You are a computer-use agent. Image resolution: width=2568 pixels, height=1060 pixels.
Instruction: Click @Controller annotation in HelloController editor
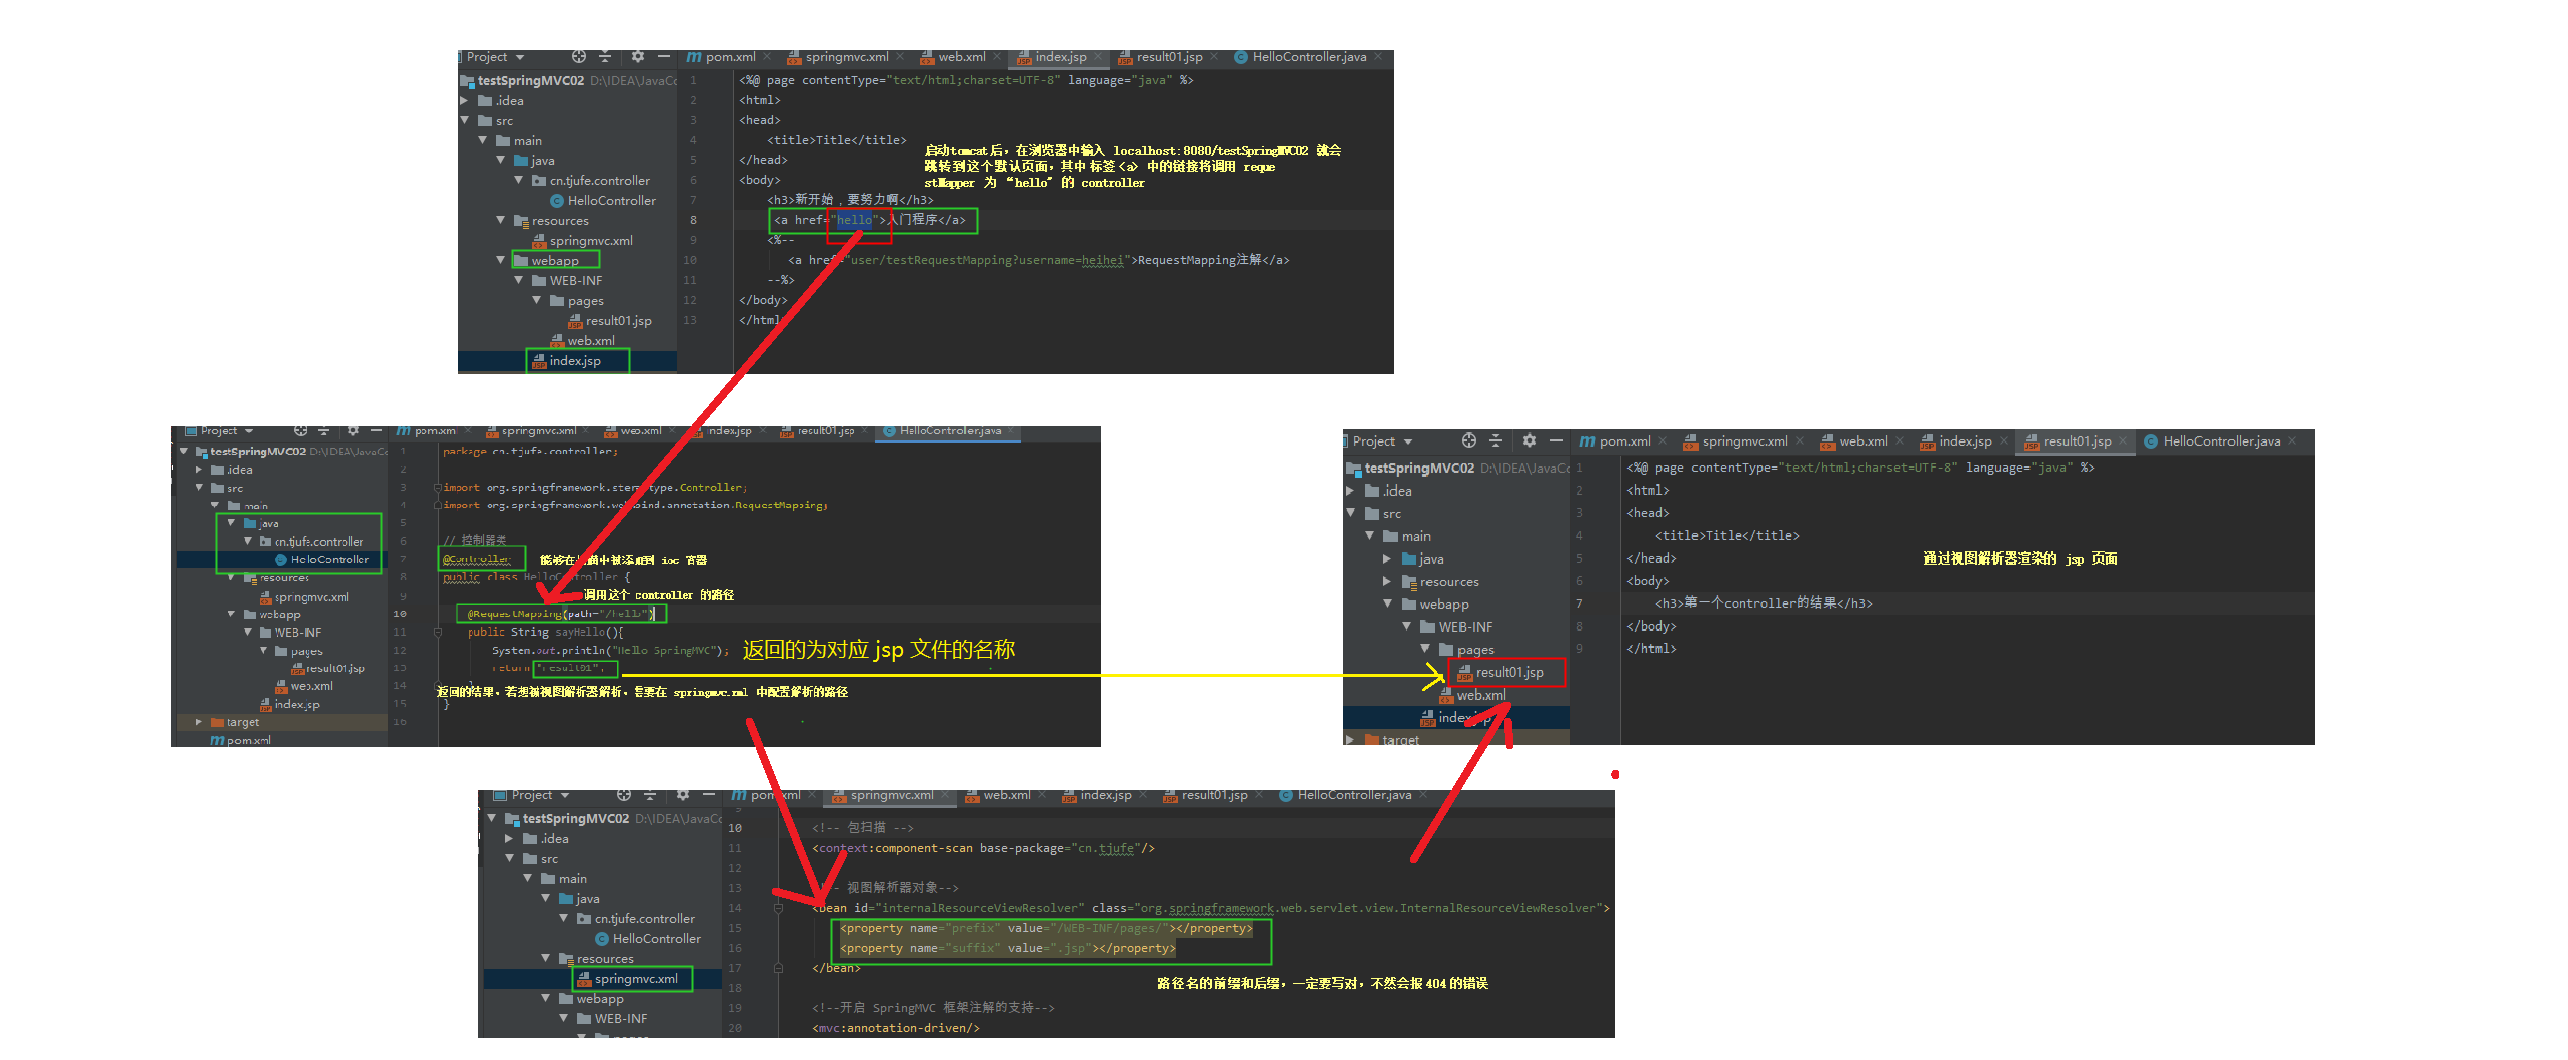(476, 559)
